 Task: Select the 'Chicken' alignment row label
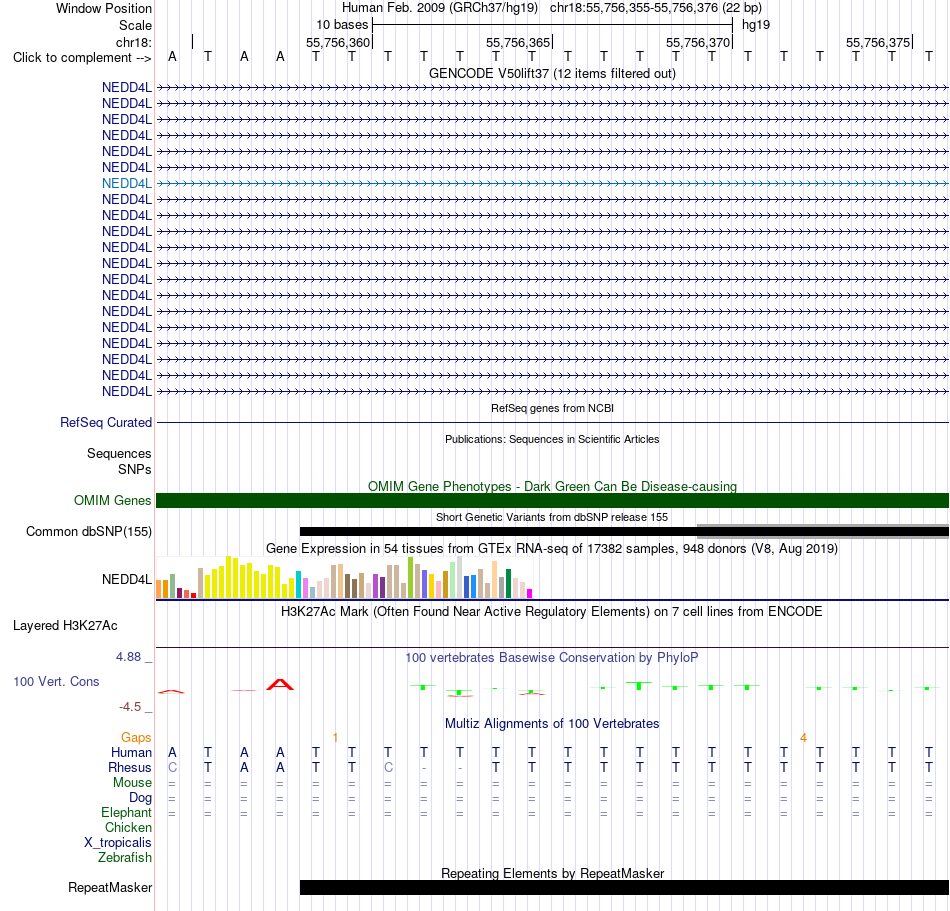[128, 827]
